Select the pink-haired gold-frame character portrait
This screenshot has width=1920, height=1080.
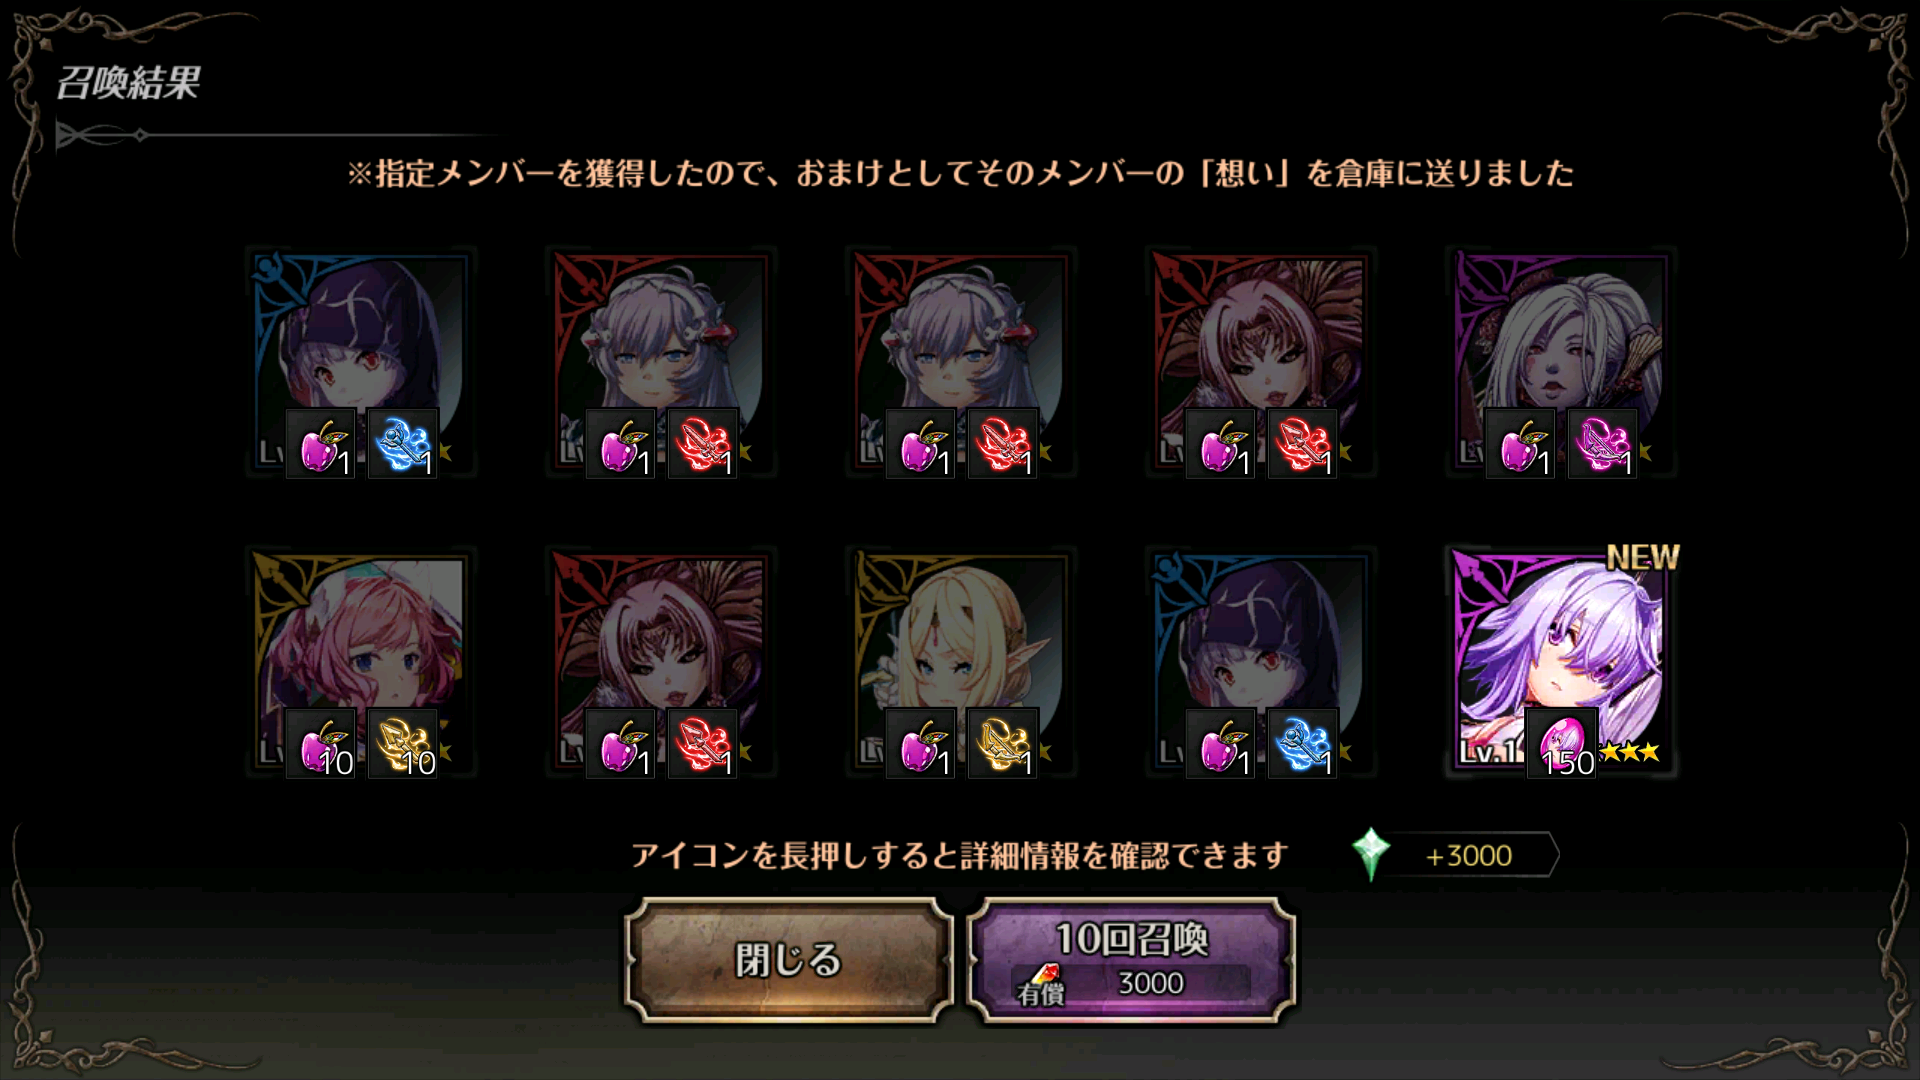tap(361, 662)
